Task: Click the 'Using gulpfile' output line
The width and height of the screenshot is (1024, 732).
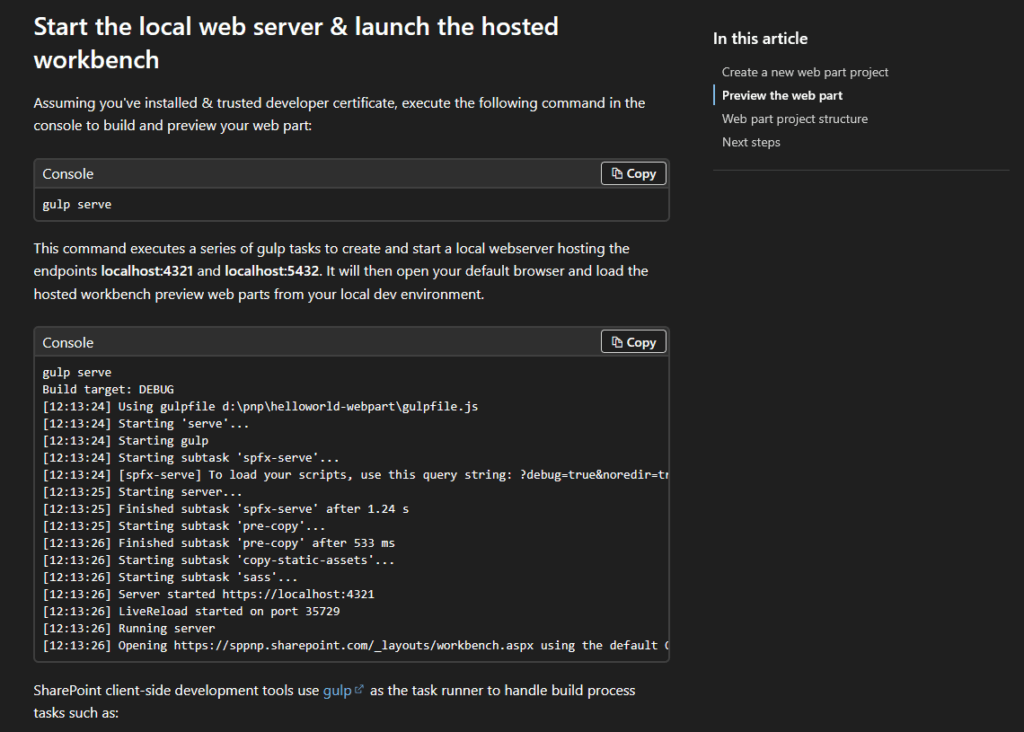Action: (260, 407)
